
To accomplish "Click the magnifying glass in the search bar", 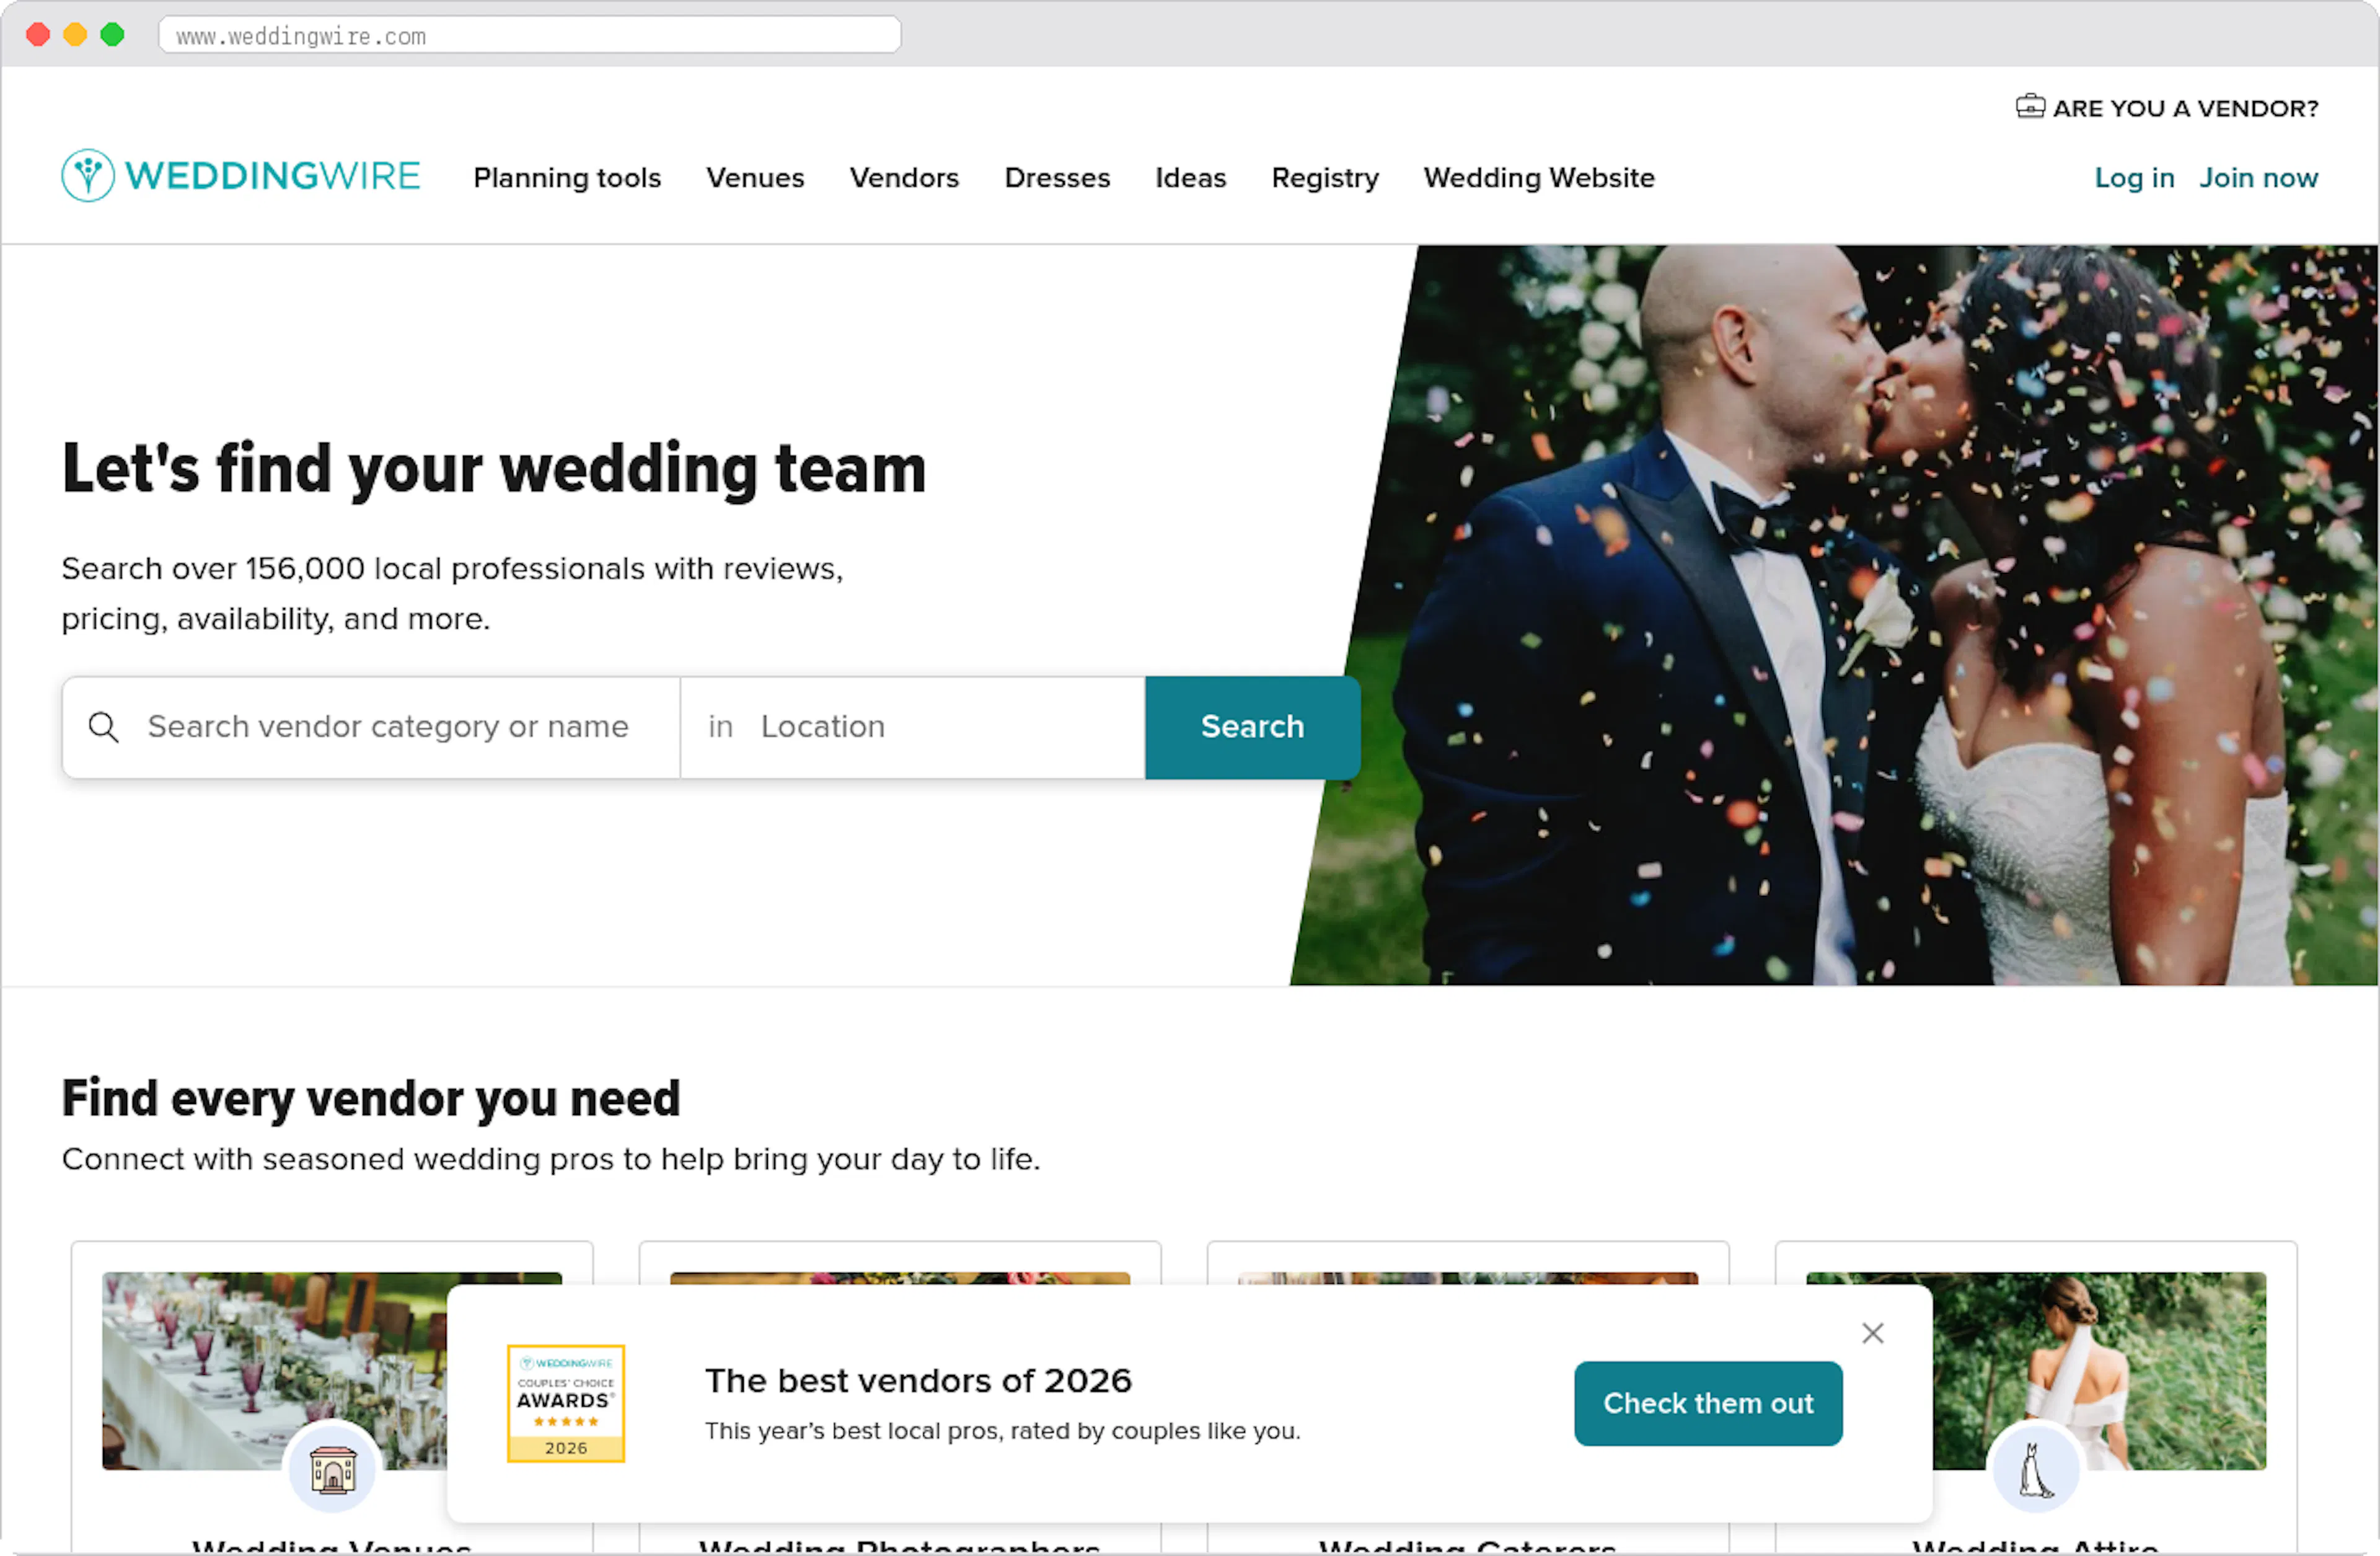I will click(103, 727).
